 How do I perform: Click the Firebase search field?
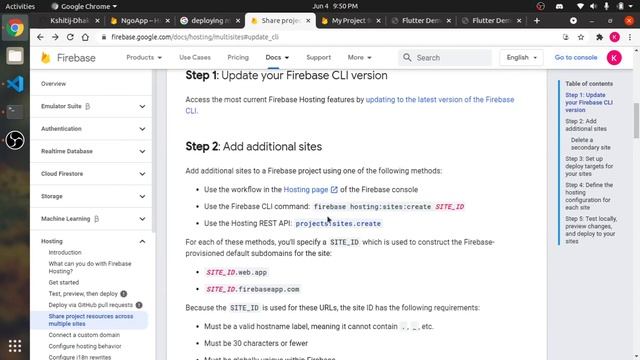click(x=445, y=58)
